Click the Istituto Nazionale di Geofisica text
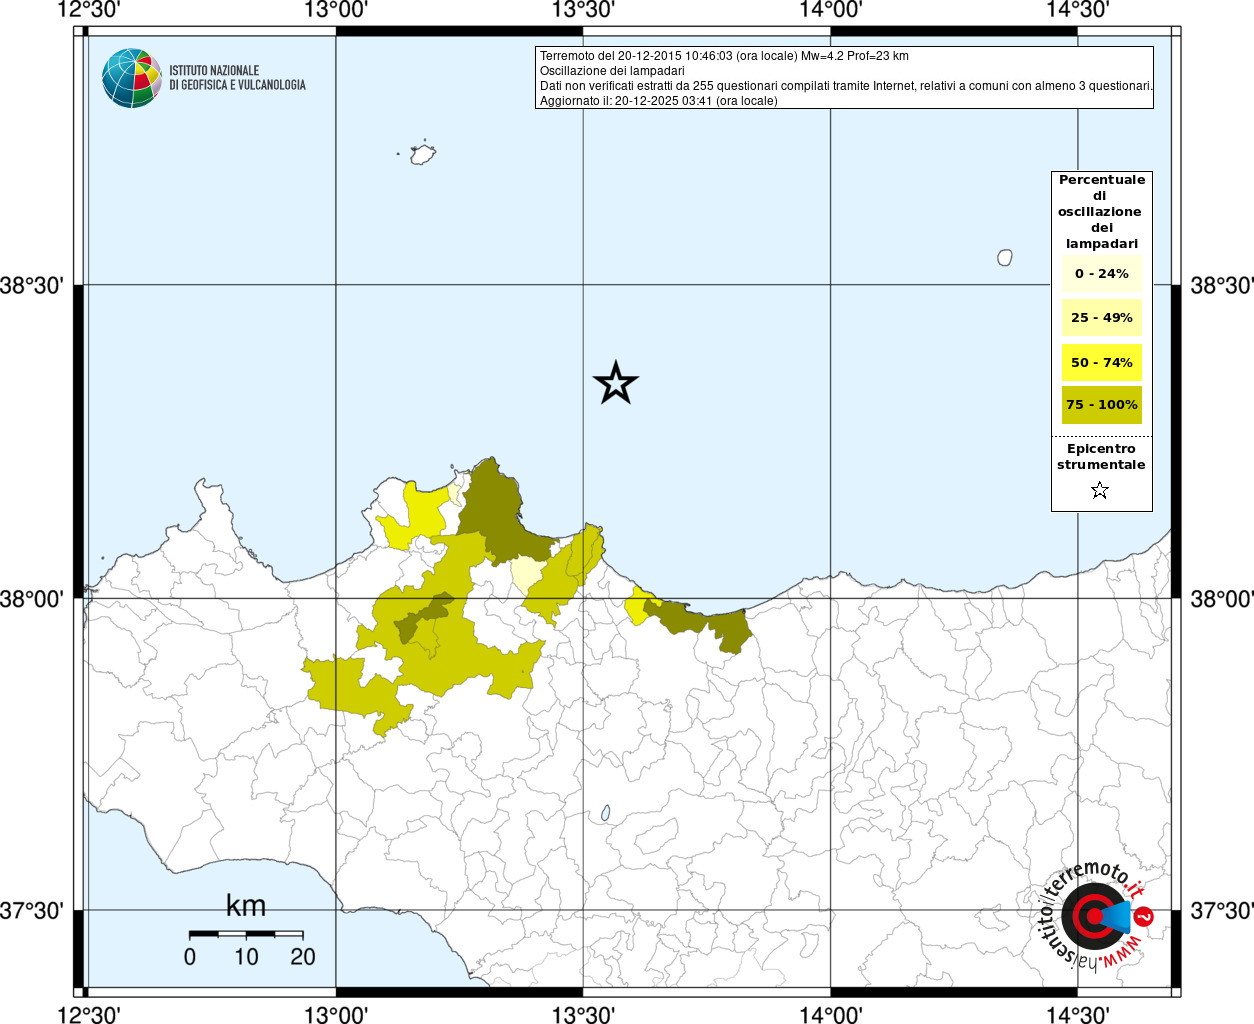Screen dimensions: 1254x1024 click(237, 78)
